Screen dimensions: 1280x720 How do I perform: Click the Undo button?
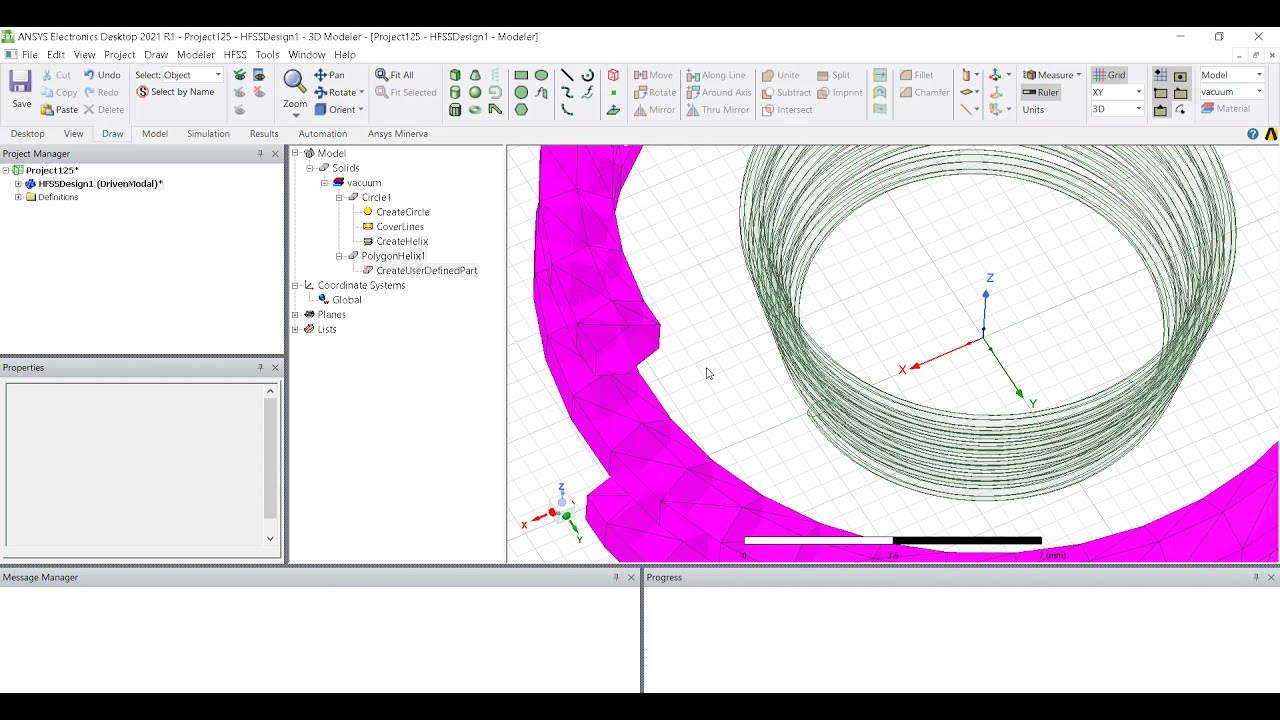102,75
